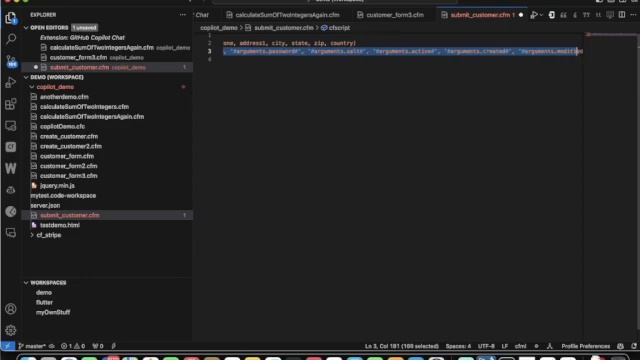Open the Remote Explorer monitor icon

click(11, 125)
